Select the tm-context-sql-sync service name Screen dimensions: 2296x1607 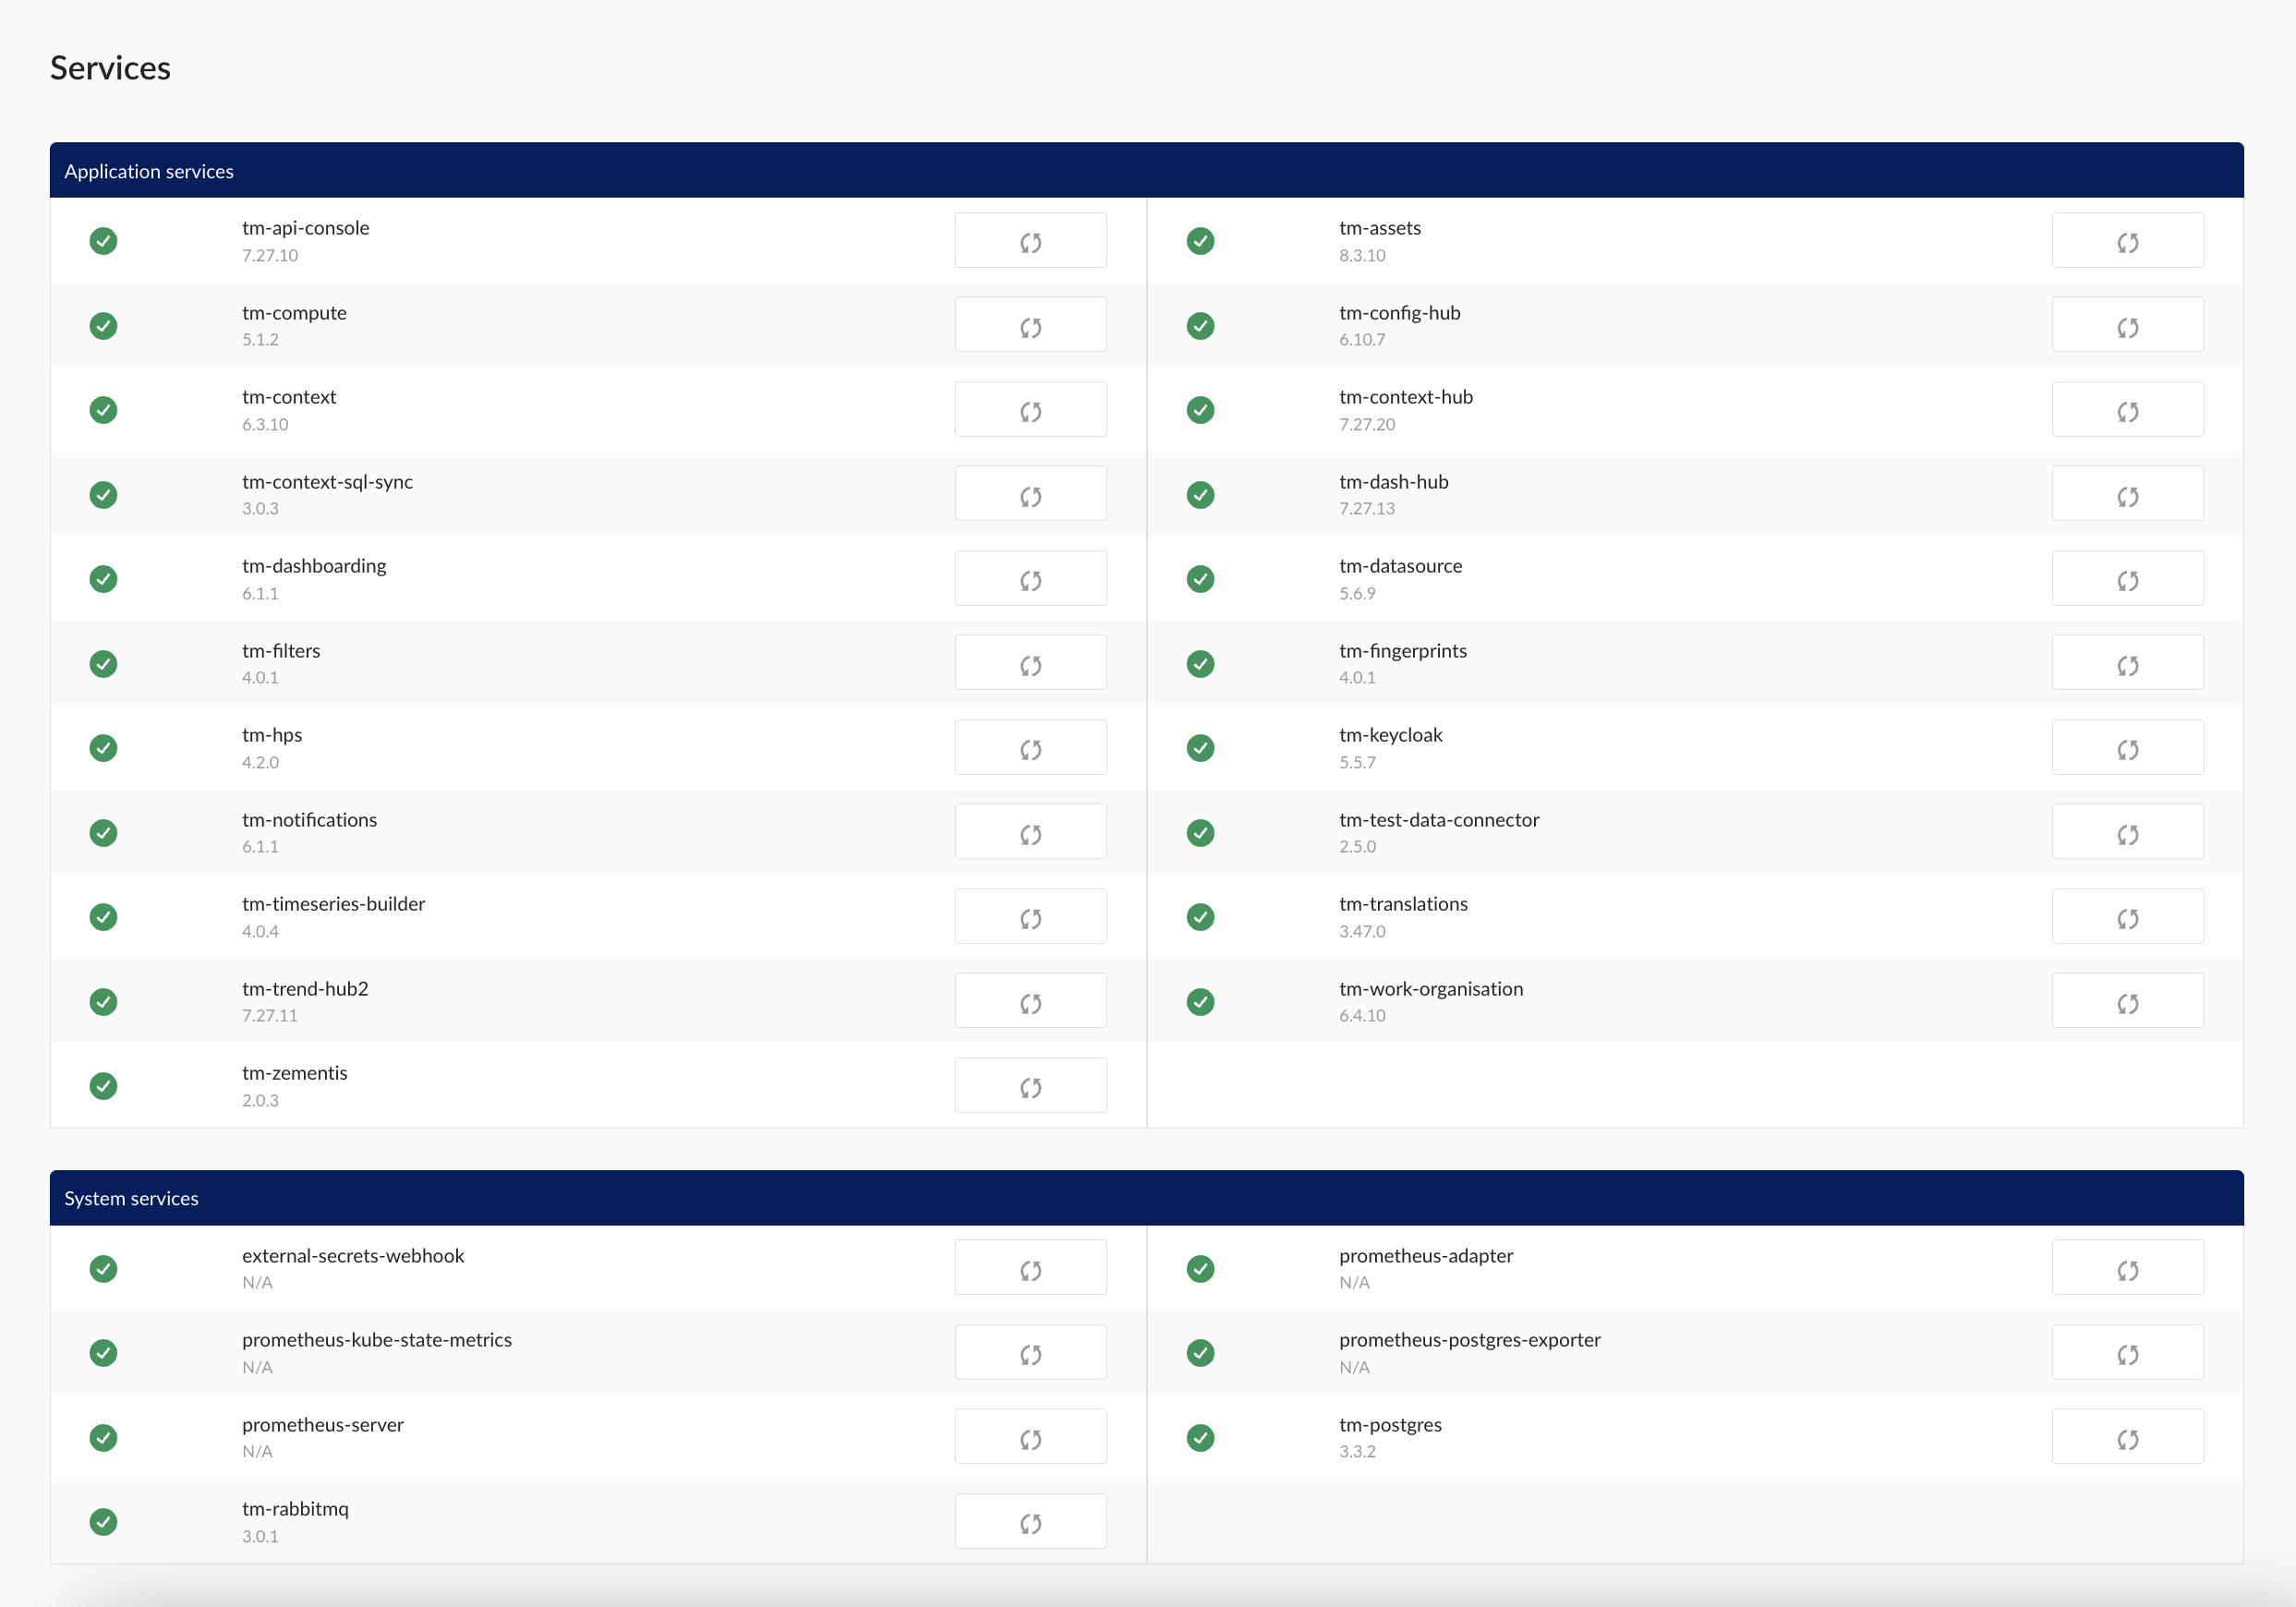click(x=327, y=482)
